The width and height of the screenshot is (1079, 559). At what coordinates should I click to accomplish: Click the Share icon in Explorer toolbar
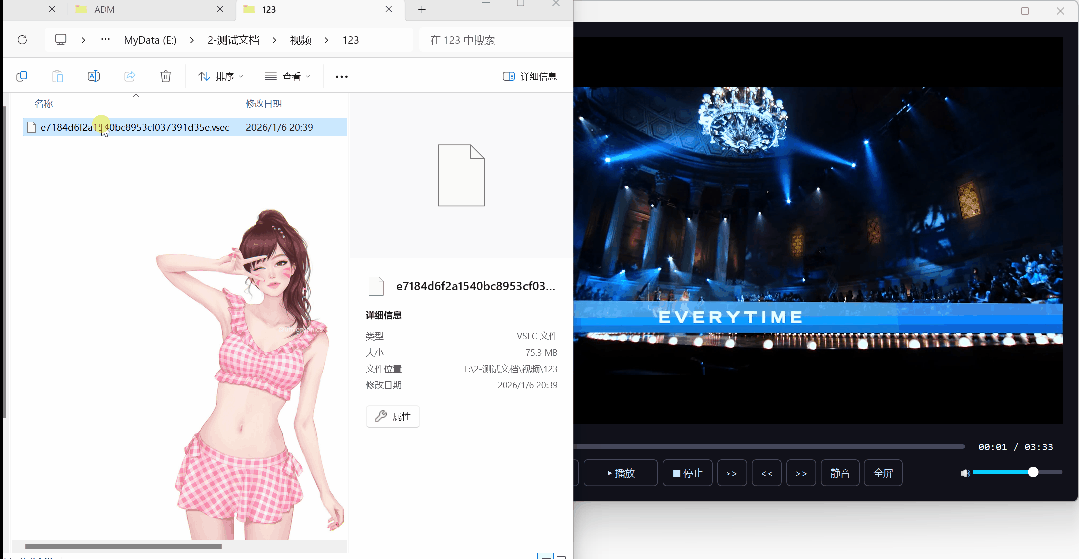click(130, 76)
